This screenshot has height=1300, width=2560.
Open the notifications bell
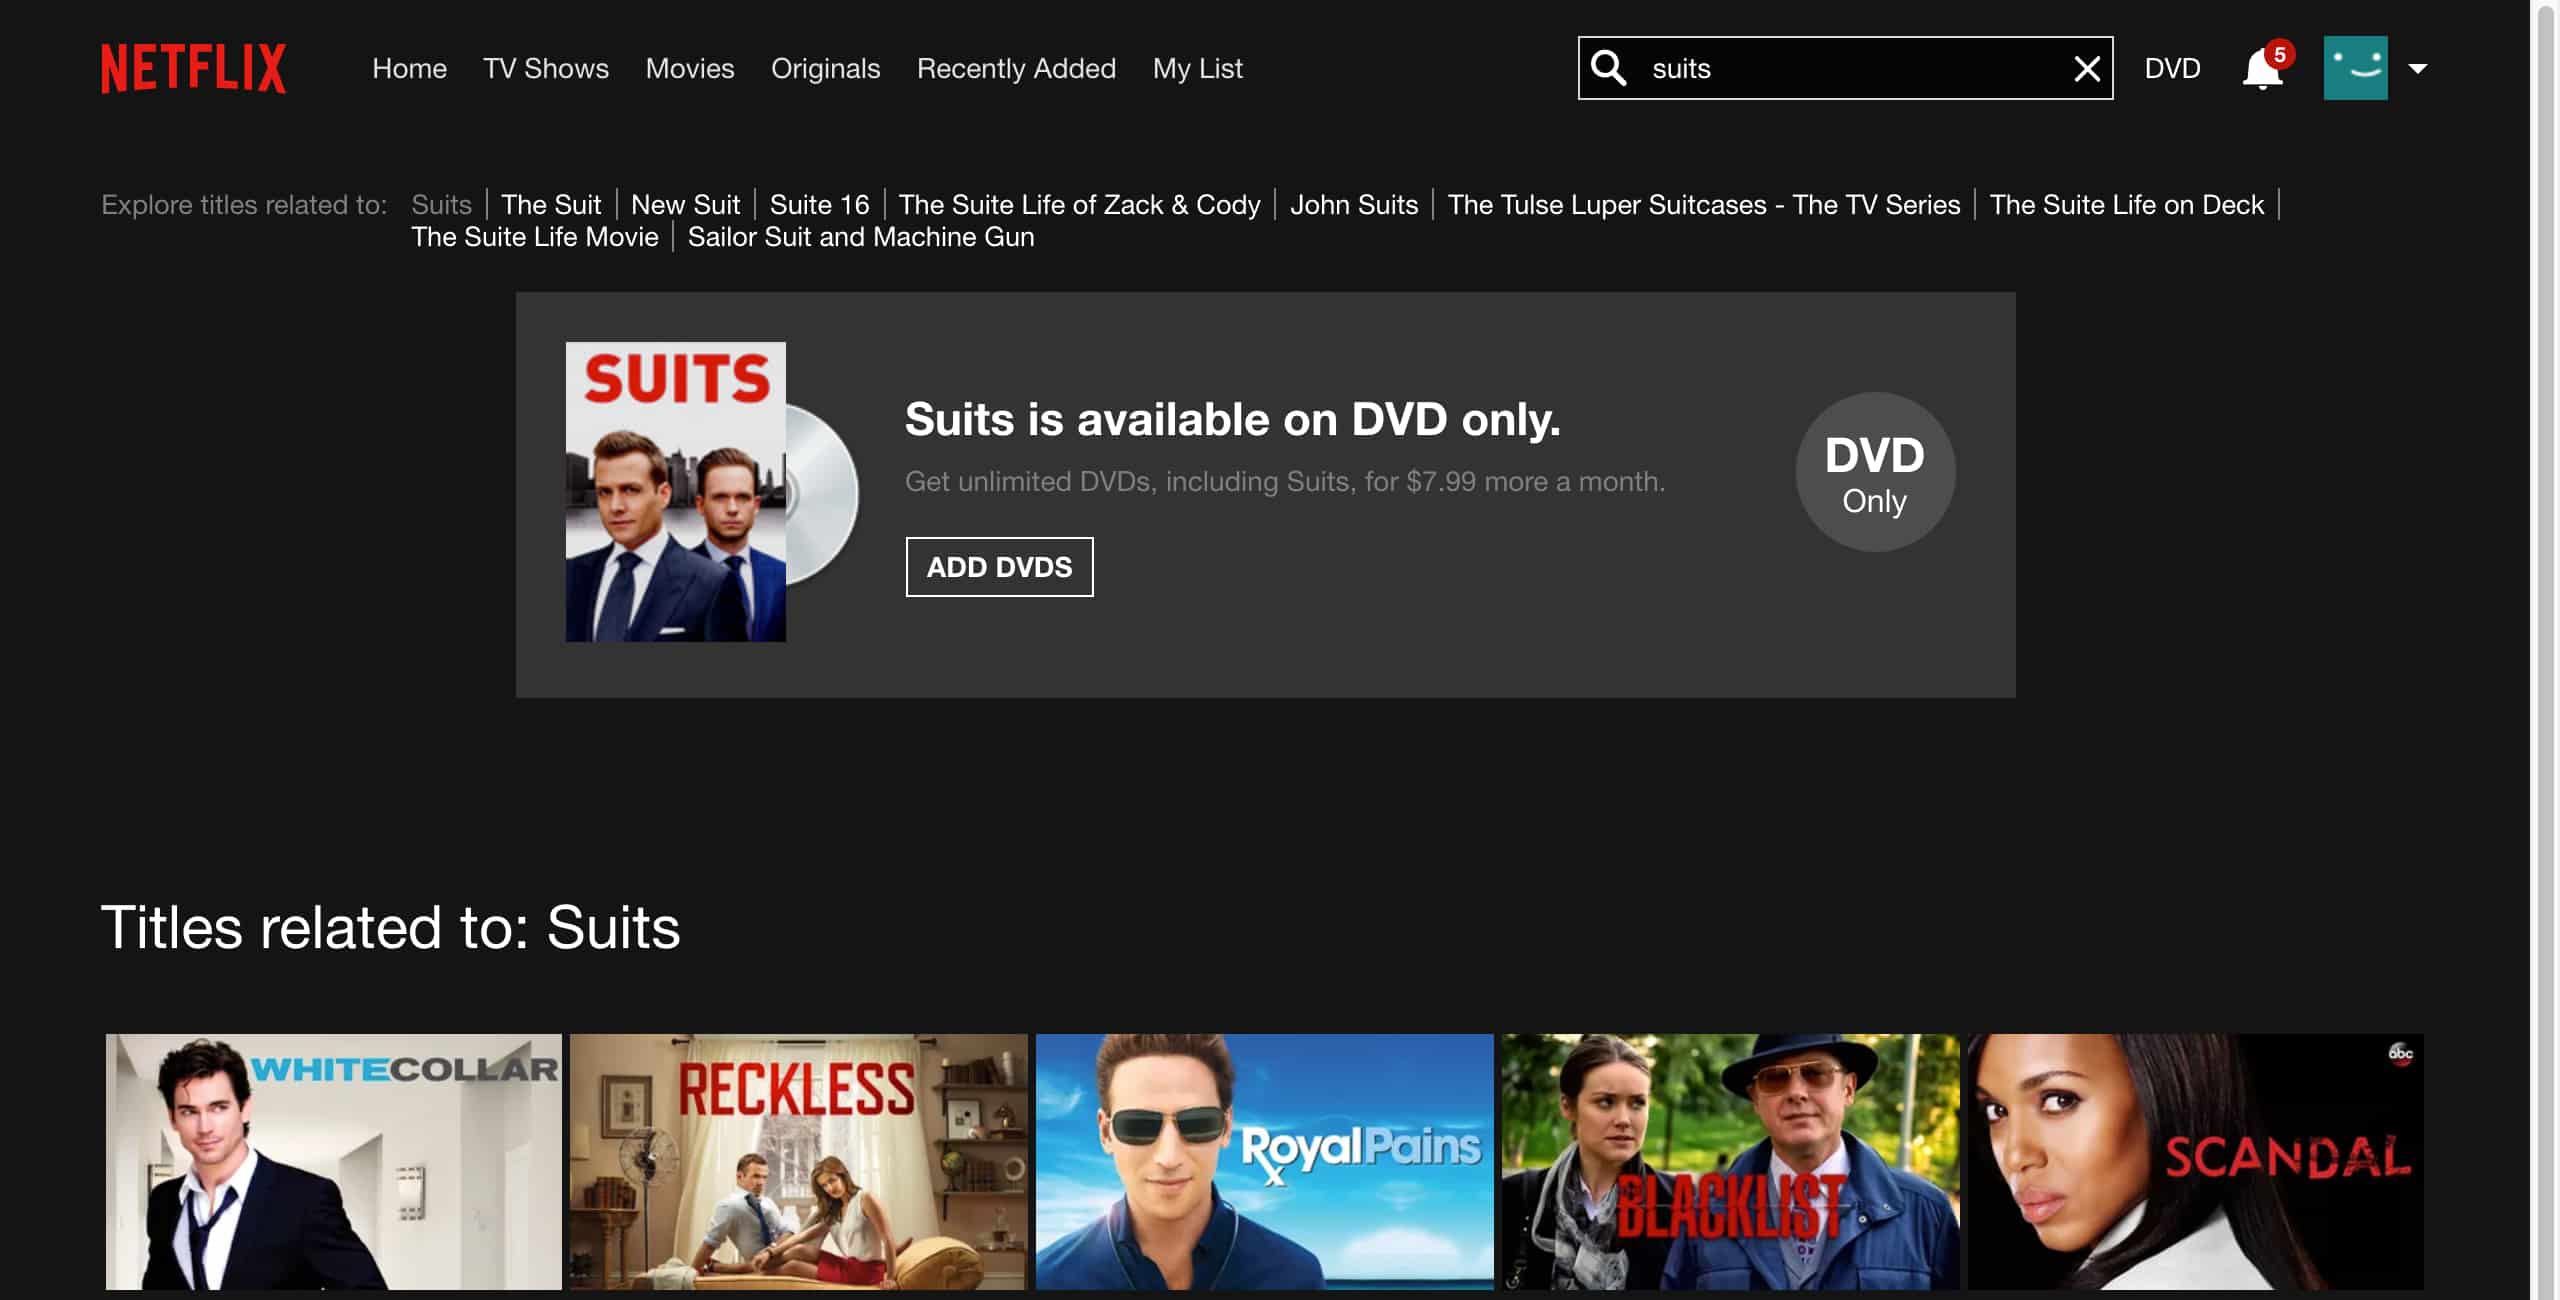[x=2263, y=68]
